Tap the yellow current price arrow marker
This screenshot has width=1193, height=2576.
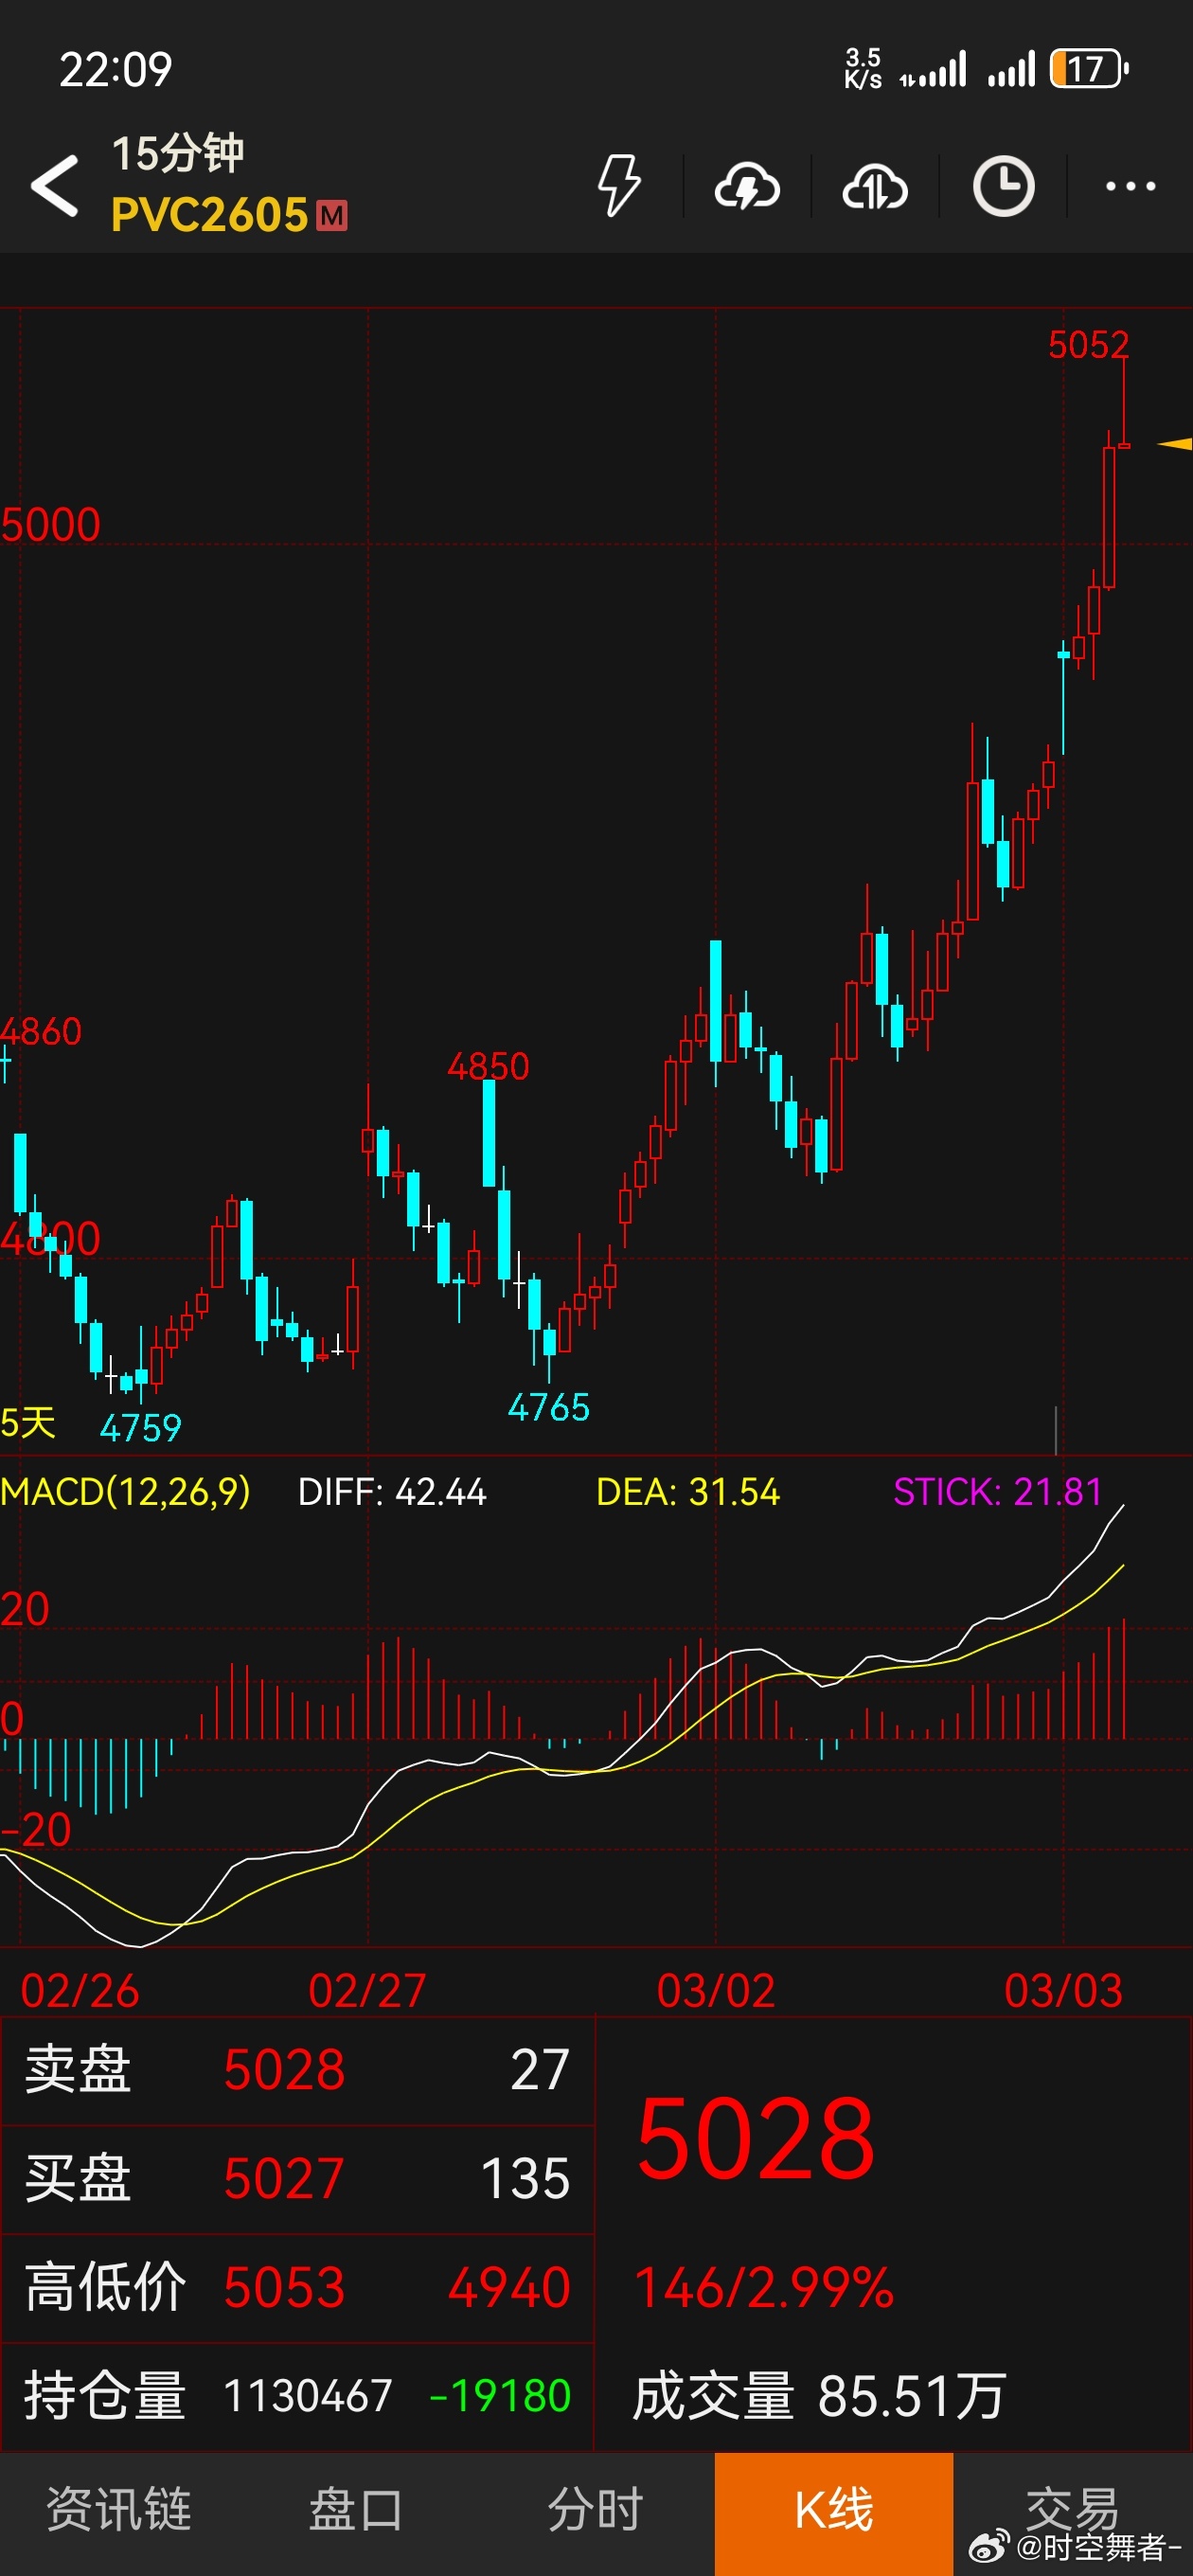[x=1175, y=444]
